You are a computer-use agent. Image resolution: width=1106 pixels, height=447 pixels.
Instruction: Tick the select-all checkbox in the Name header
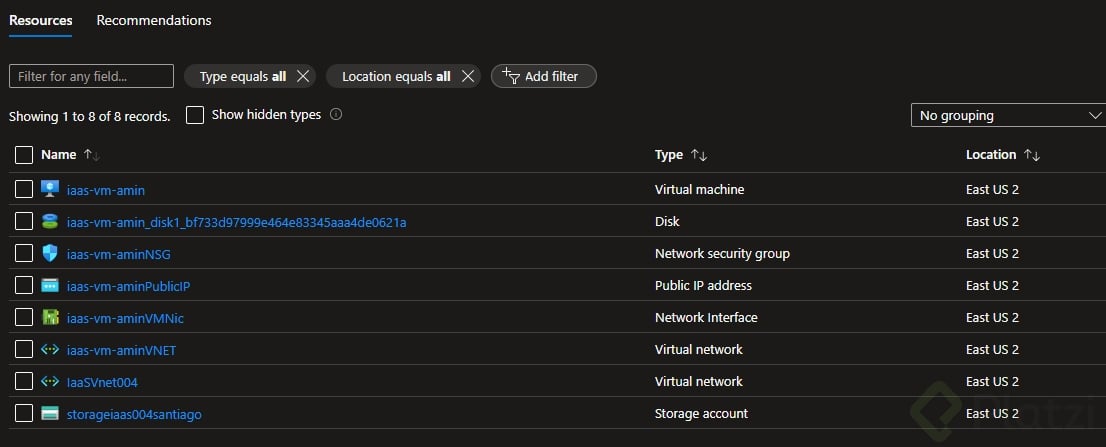24,155
